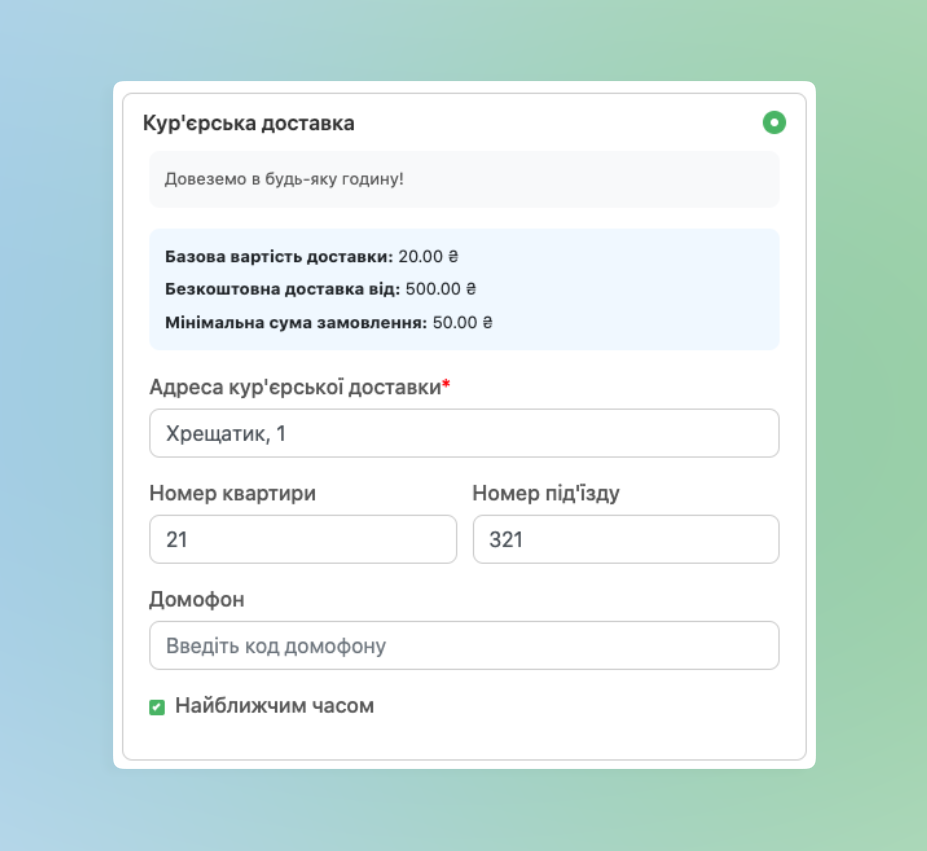The image size is (927, 851).
Task: Click the Мінімальна сума замовлення label
Action: 296,323
